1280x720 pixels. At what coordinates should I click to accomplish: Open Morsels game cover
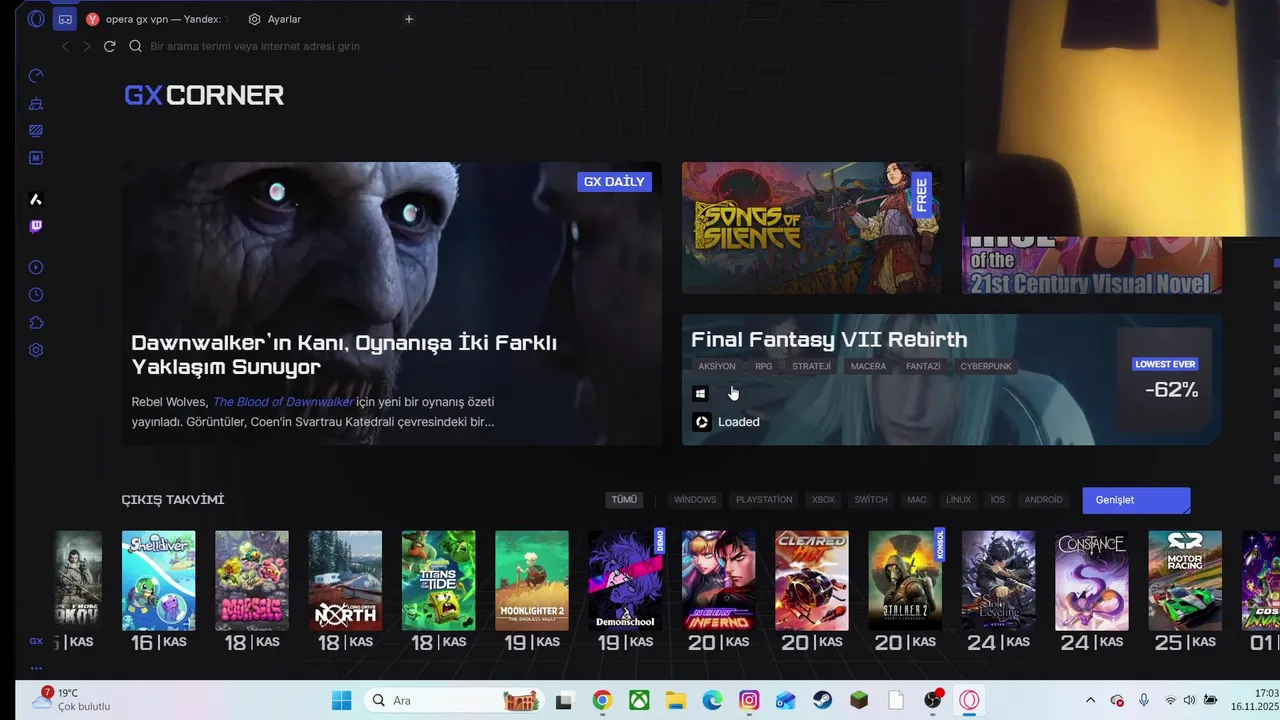(x=252, y=581)
